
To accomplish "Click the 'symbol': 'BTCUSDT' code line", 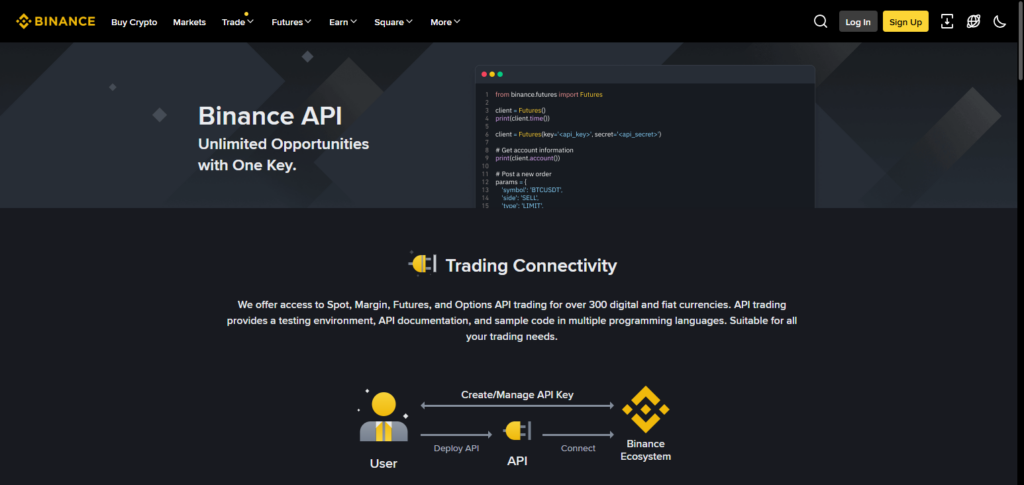I will point(532,190).
